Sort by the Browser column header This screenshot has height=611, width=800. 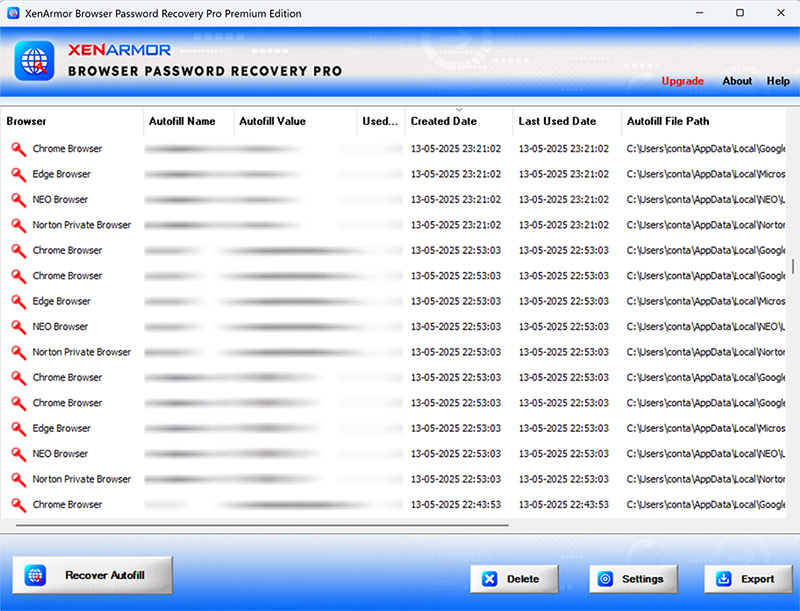(27, 121)
